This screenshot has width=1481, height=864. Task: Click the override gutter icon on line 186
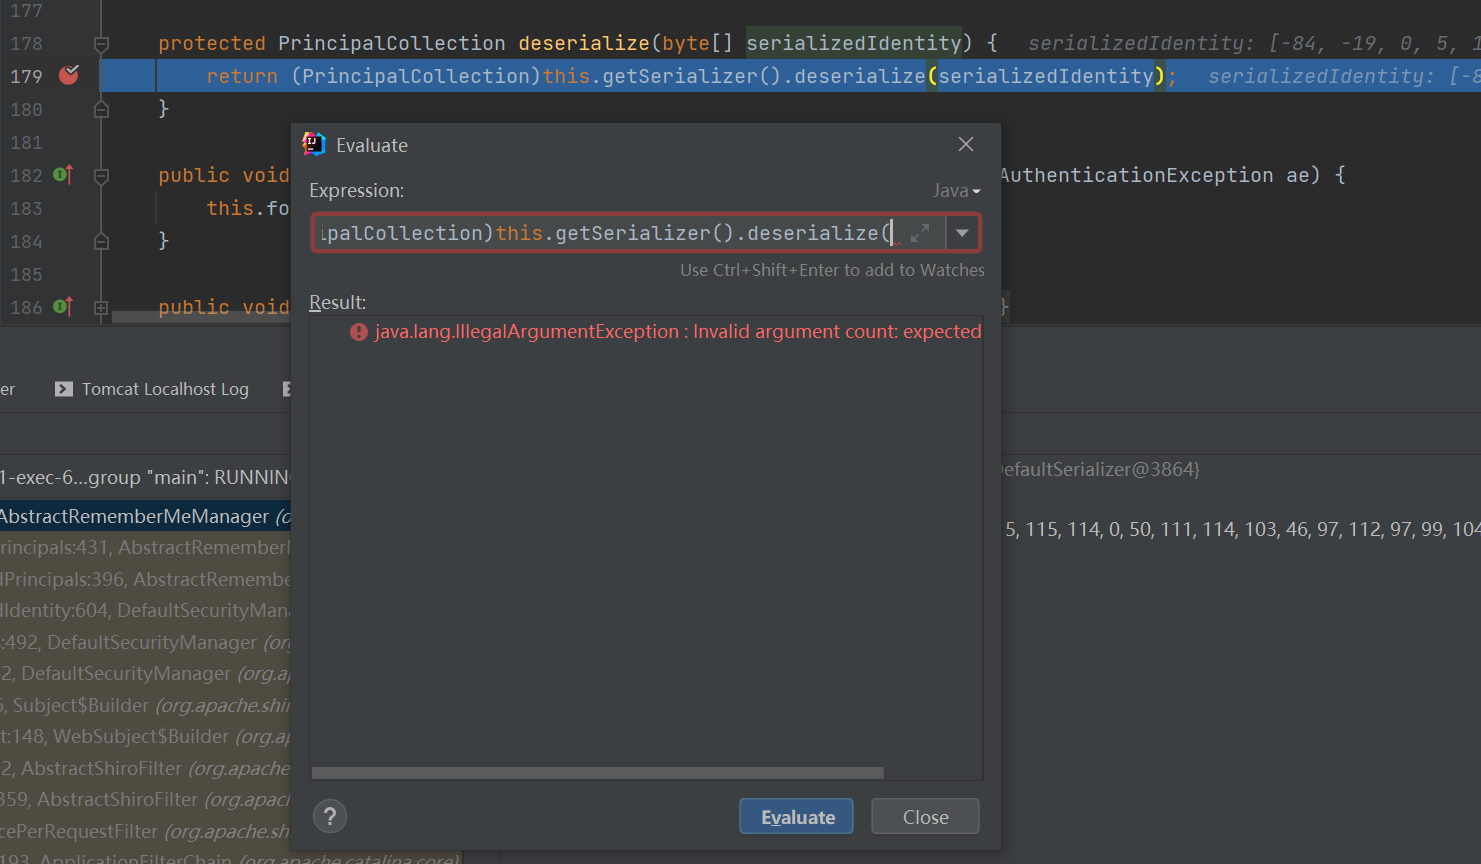(63, 307)
